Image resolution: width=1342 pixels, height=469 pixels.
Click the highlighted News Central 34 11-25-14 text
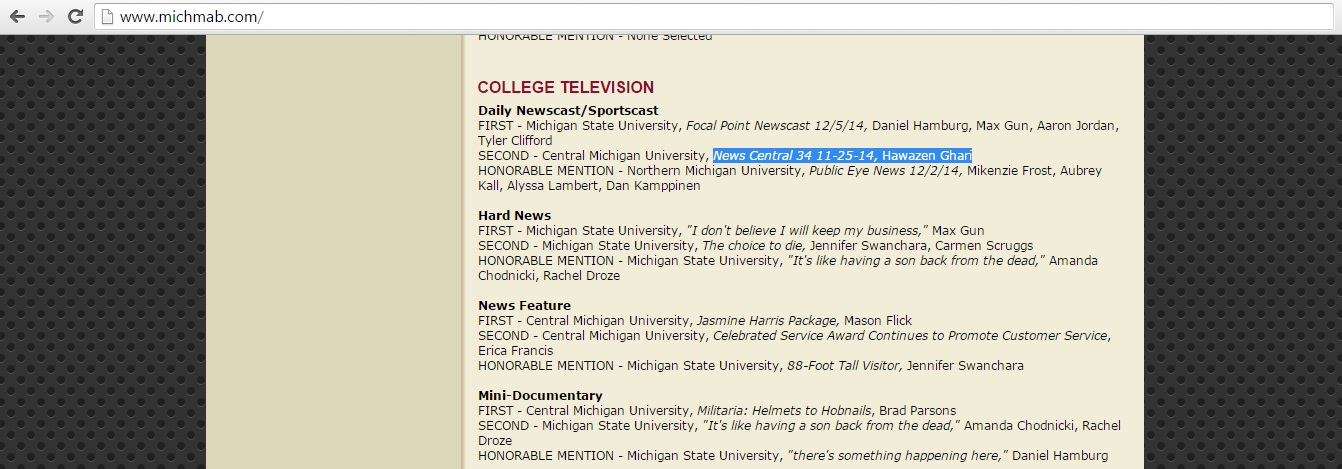pyautogui.click(x=842, y=155)
